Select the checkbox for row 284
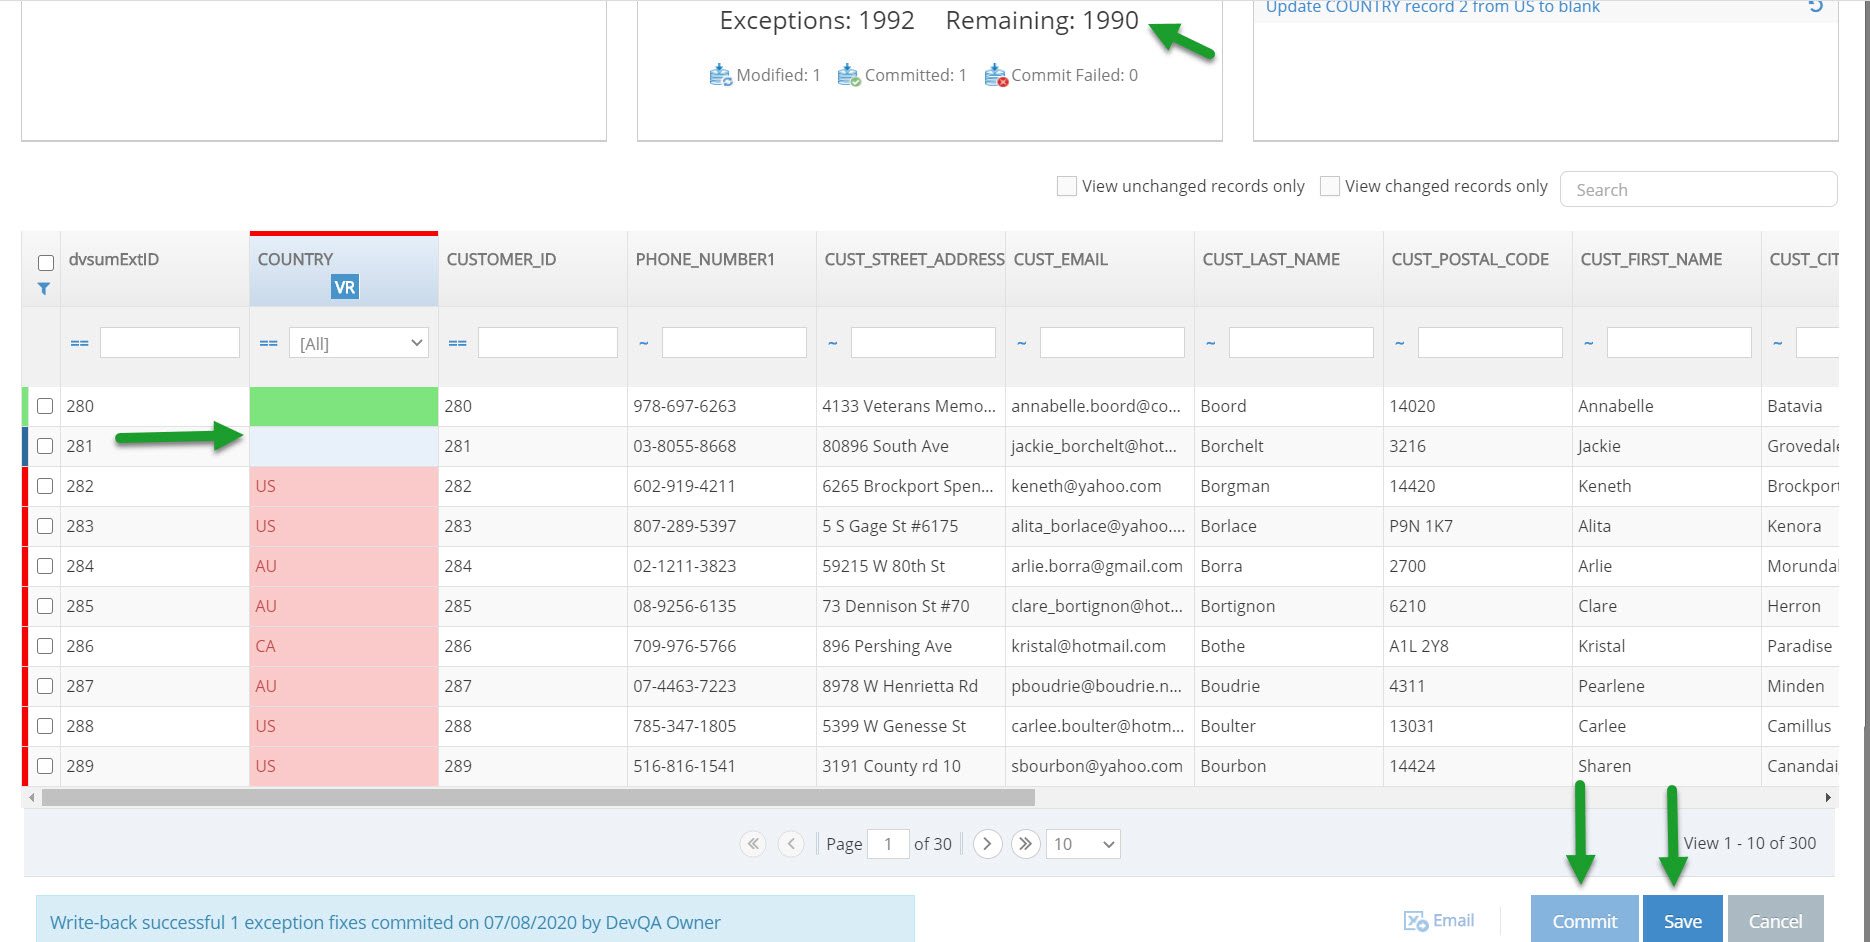The height and width of the screenshot is (942, 1870). click(45, 566)
